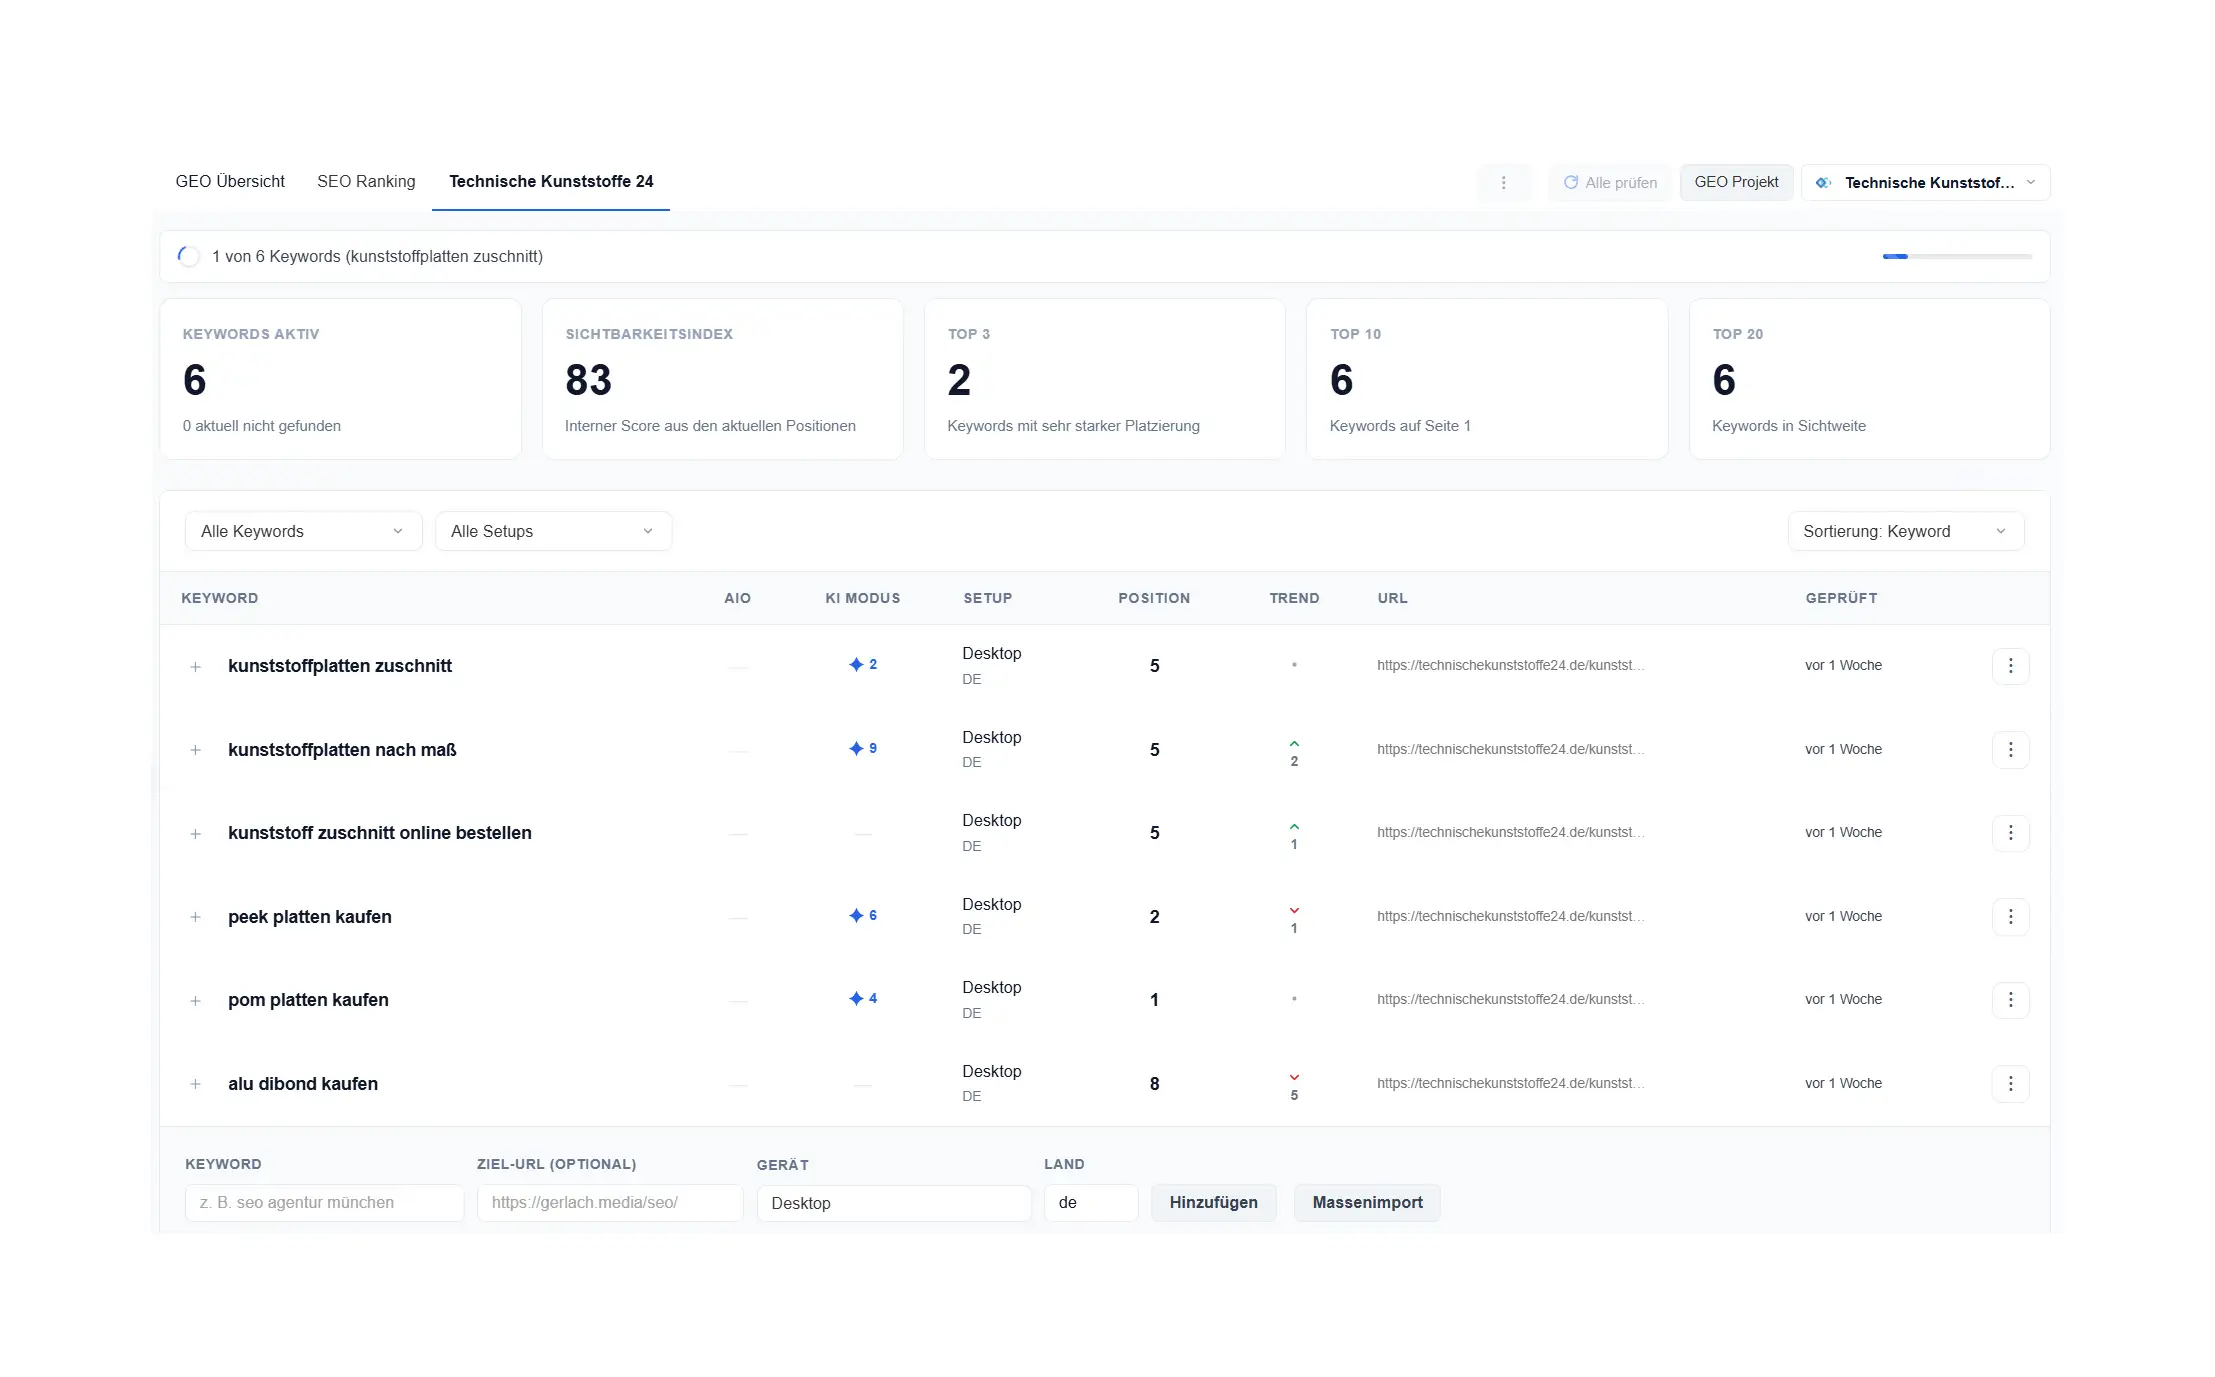This screenshot has height=1377, width=2215.
Task: Click downward trend arrow for peek platten kaufen
Action: coord(1294,911)
